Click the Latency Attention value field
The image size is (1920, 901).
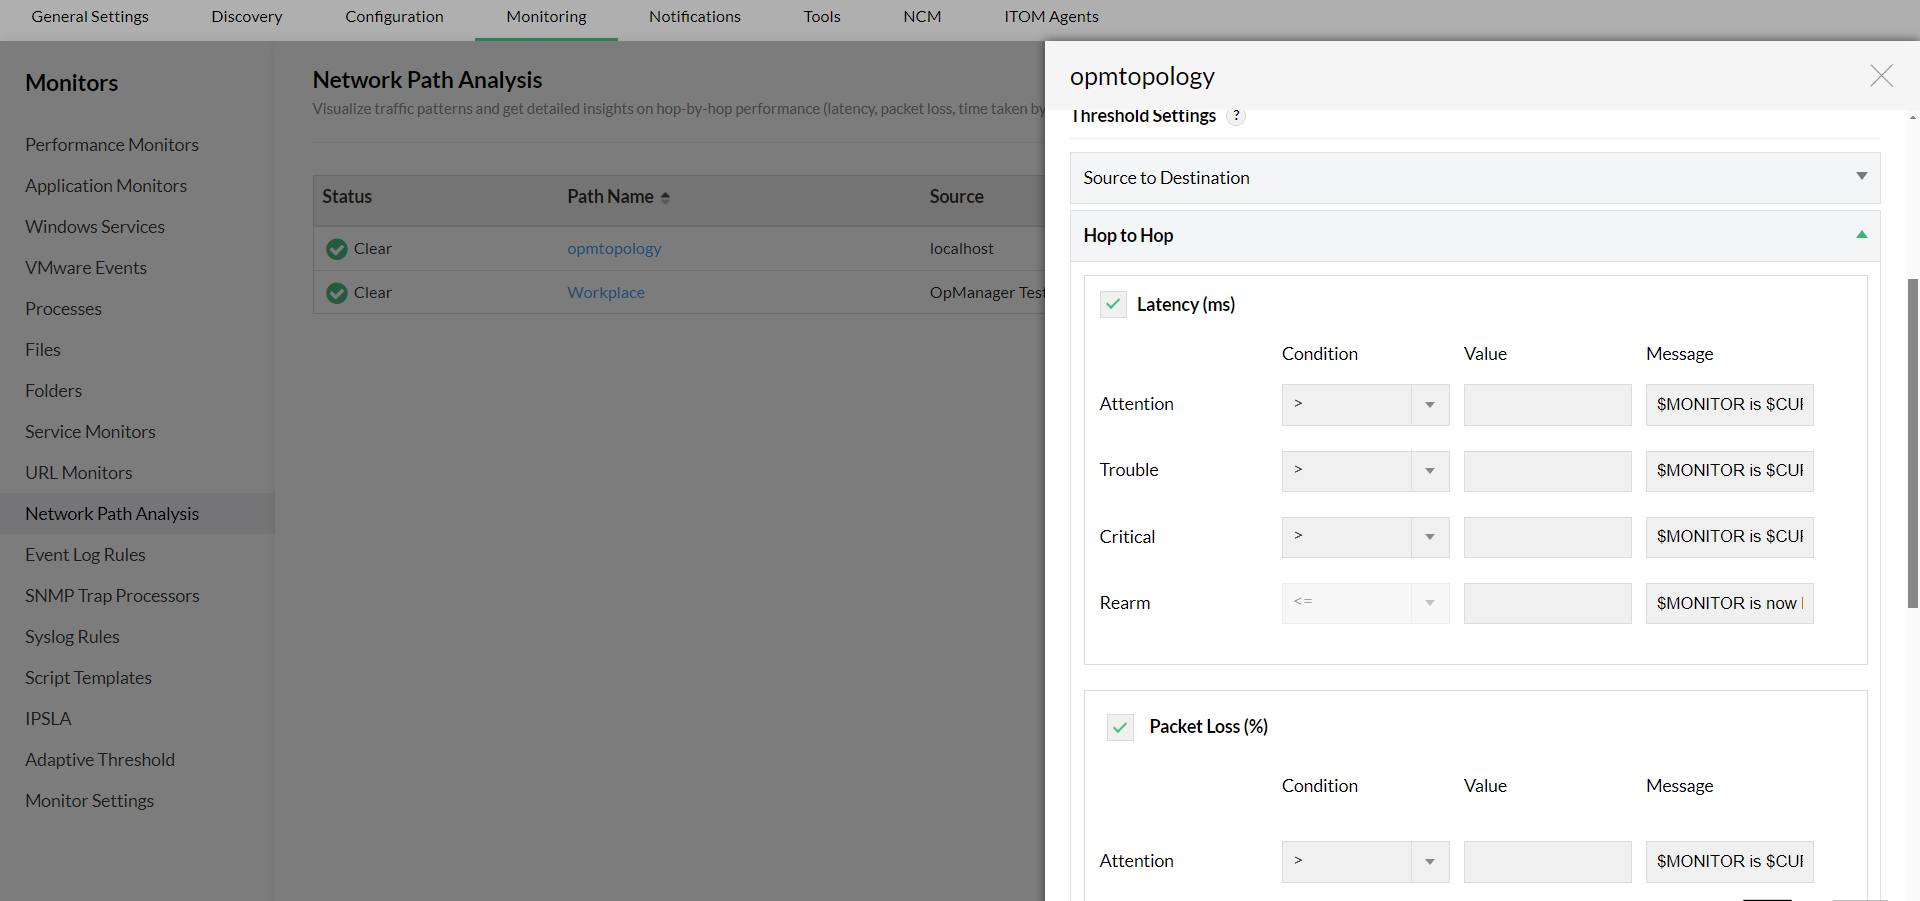pos(1547,405)
